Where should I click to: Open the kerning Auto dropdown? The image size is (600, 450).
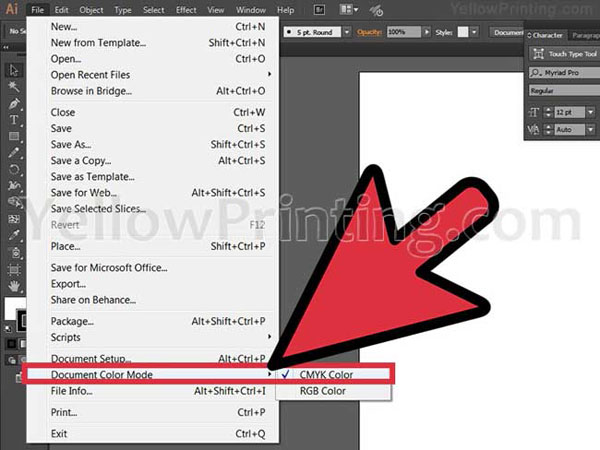pos(590,130)
